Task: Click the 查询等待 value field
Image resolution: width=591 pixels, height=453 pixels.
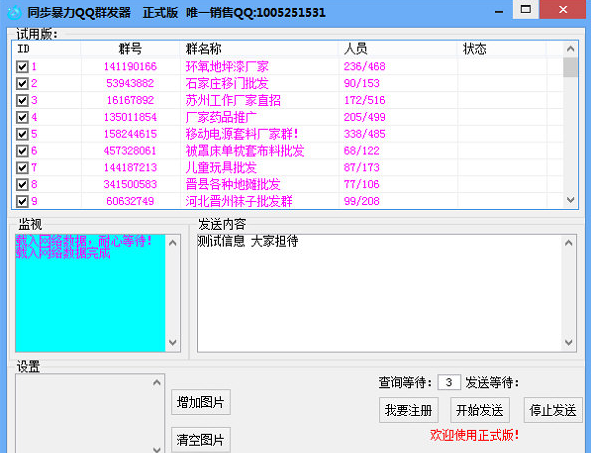Action: [x=449, y=382]
